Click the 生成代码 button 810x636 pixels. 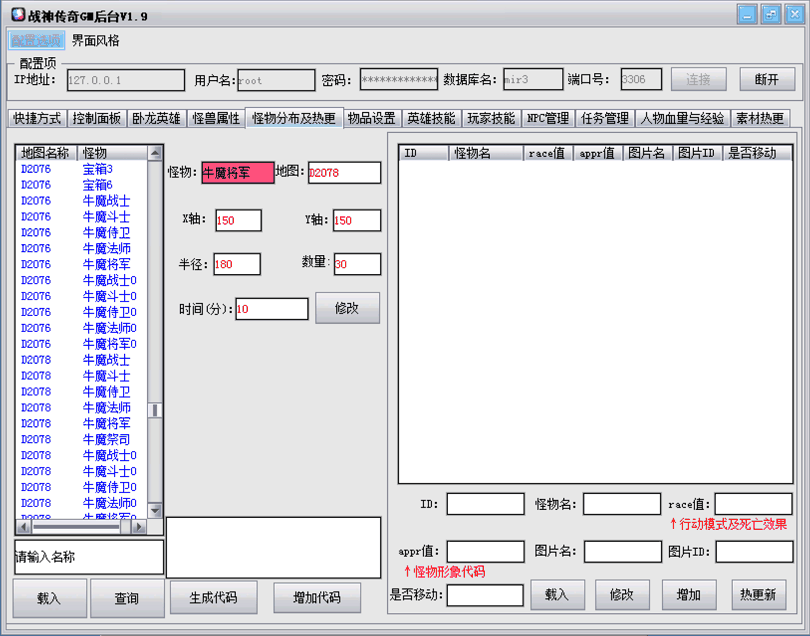pyautogui.click(x=213, y=598)
